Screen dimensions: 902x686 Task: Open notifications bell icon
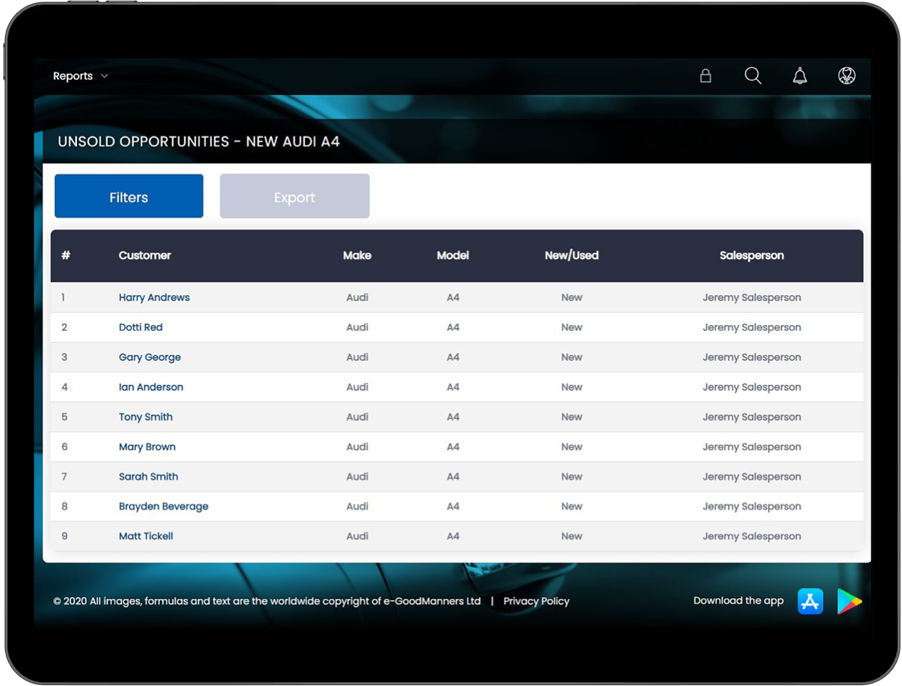tap(800, 76)
